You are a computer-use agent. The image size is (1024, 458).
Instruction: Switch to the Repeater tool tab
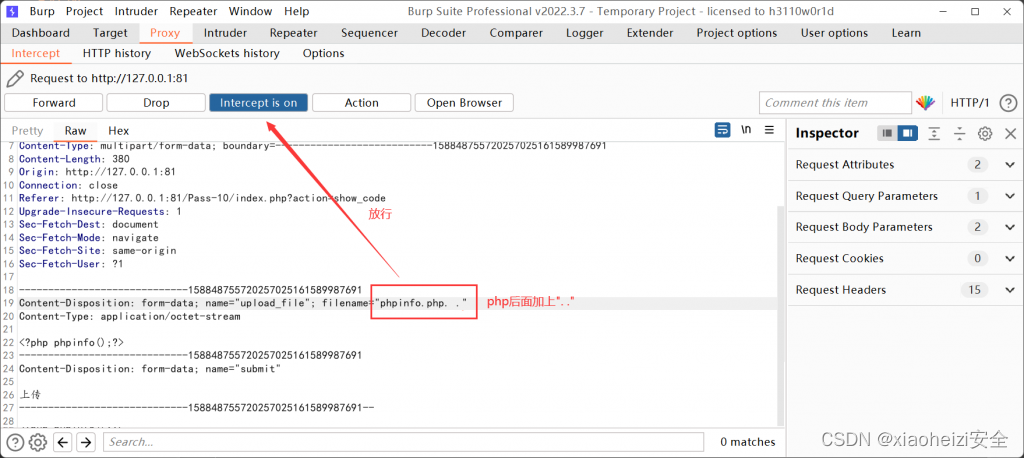click(x=293, y=33)
